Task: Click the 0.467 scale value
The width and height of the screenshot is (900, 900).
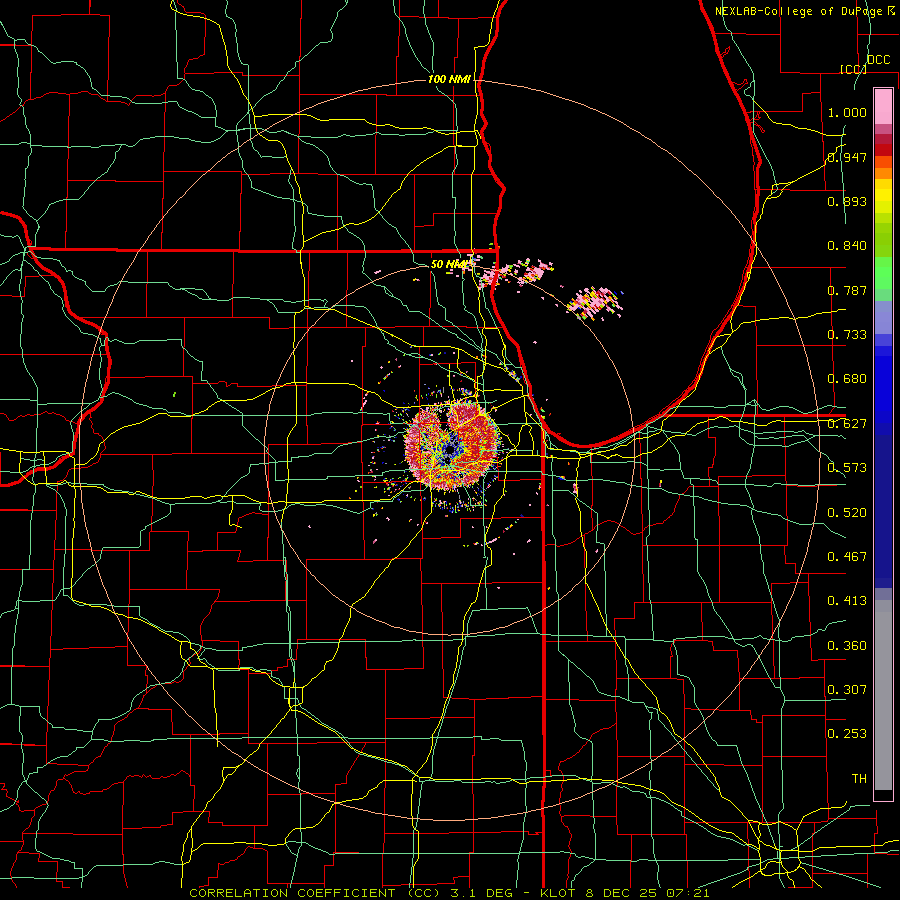Action: (847, 557)
